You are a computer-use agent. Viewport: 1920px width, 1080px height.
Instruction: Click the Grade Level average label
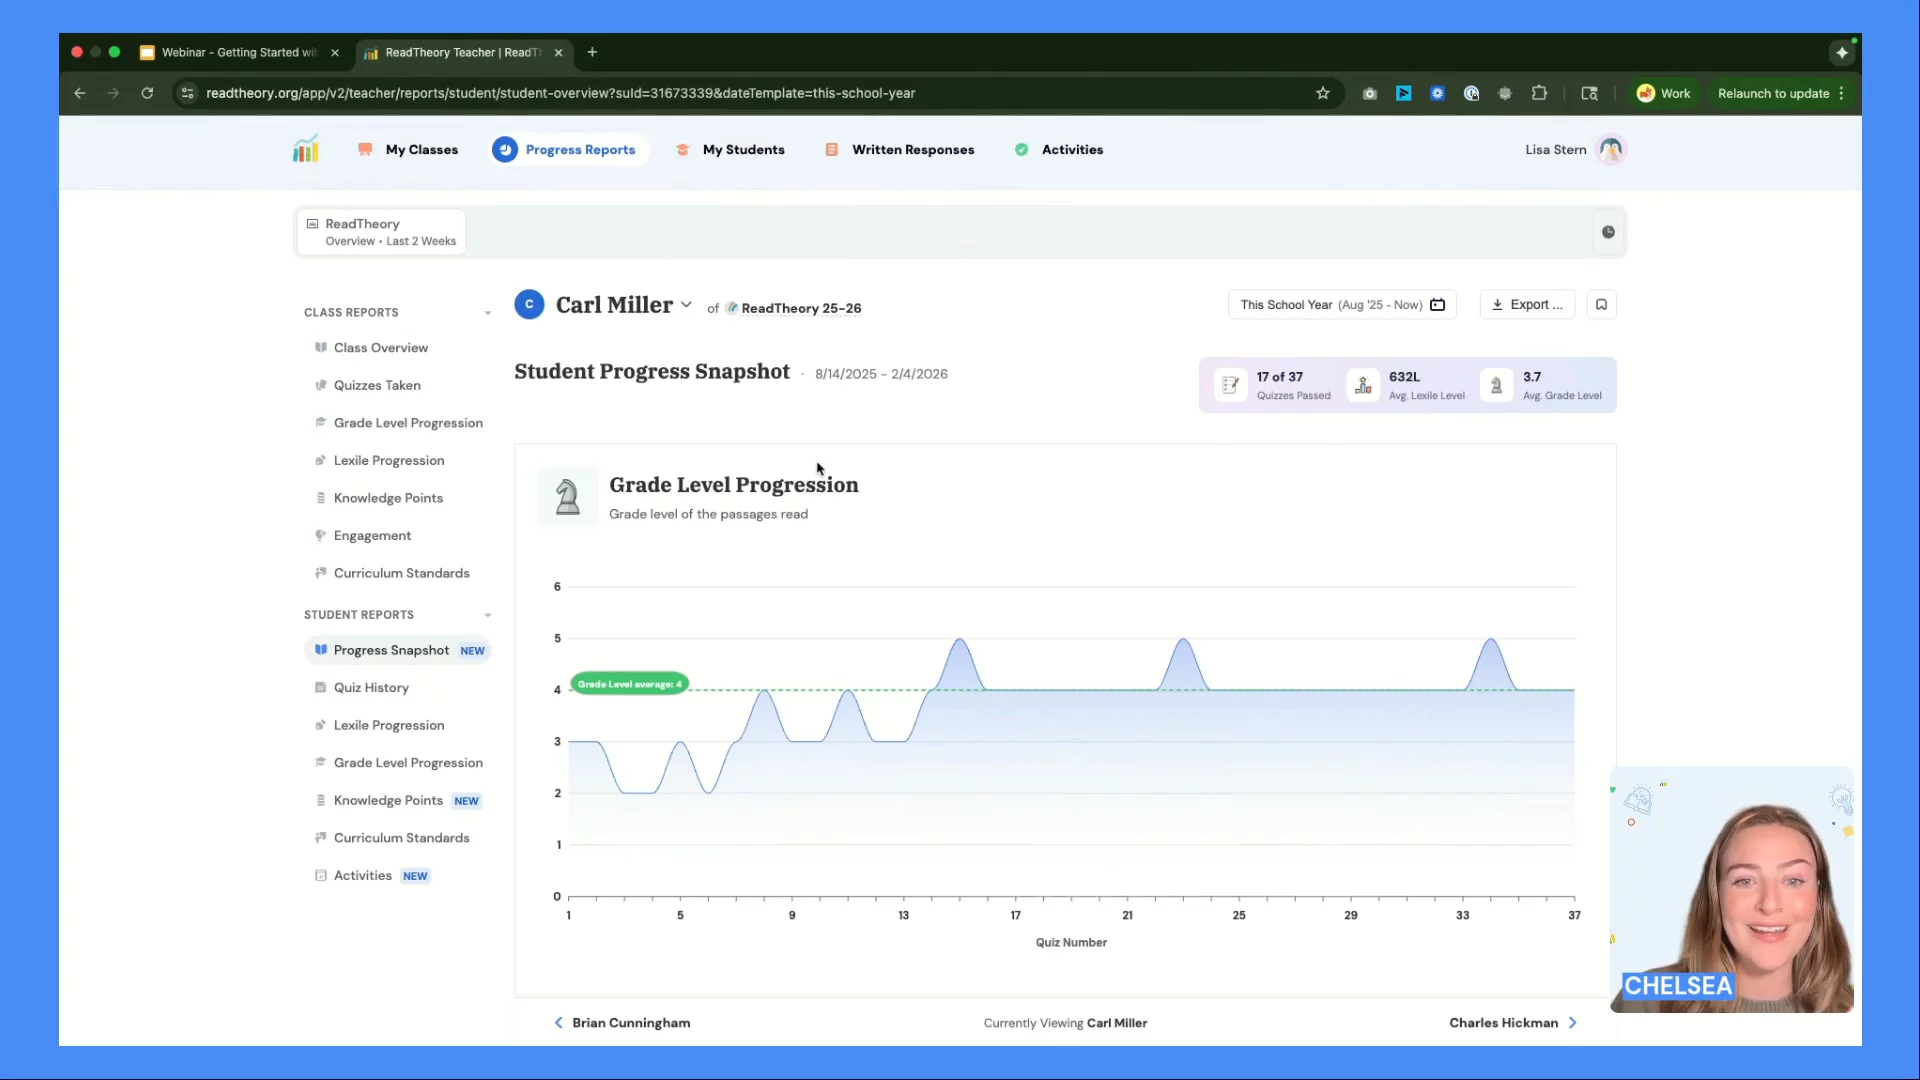(x=629, y=684)
